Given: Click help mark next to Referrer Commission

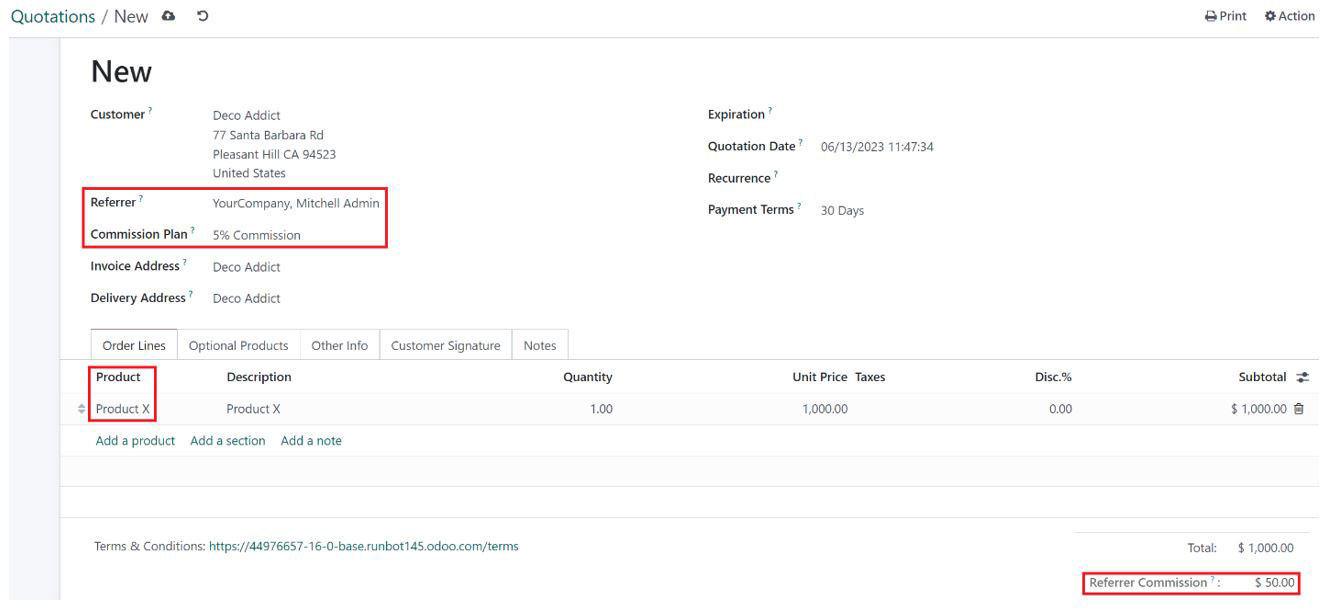Looking at the screenshot, I should (x=1213, y=580).
